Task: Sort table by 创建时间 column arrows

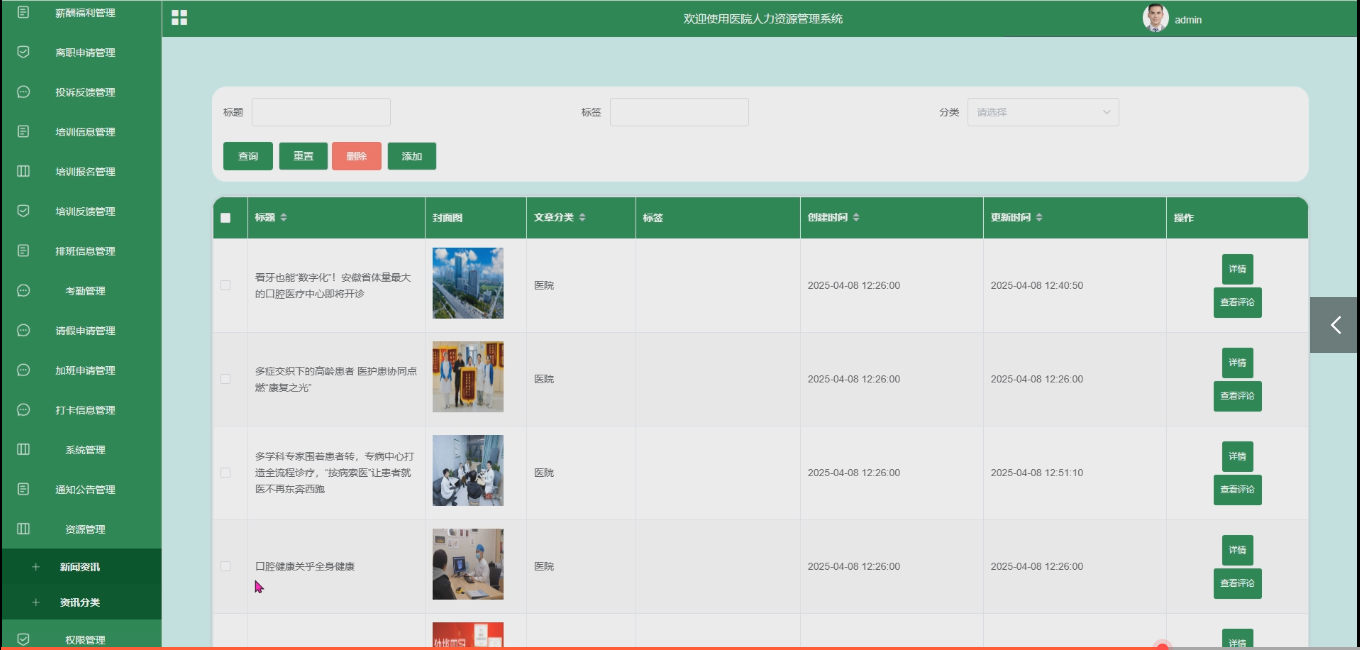Action: coord(856,218)
